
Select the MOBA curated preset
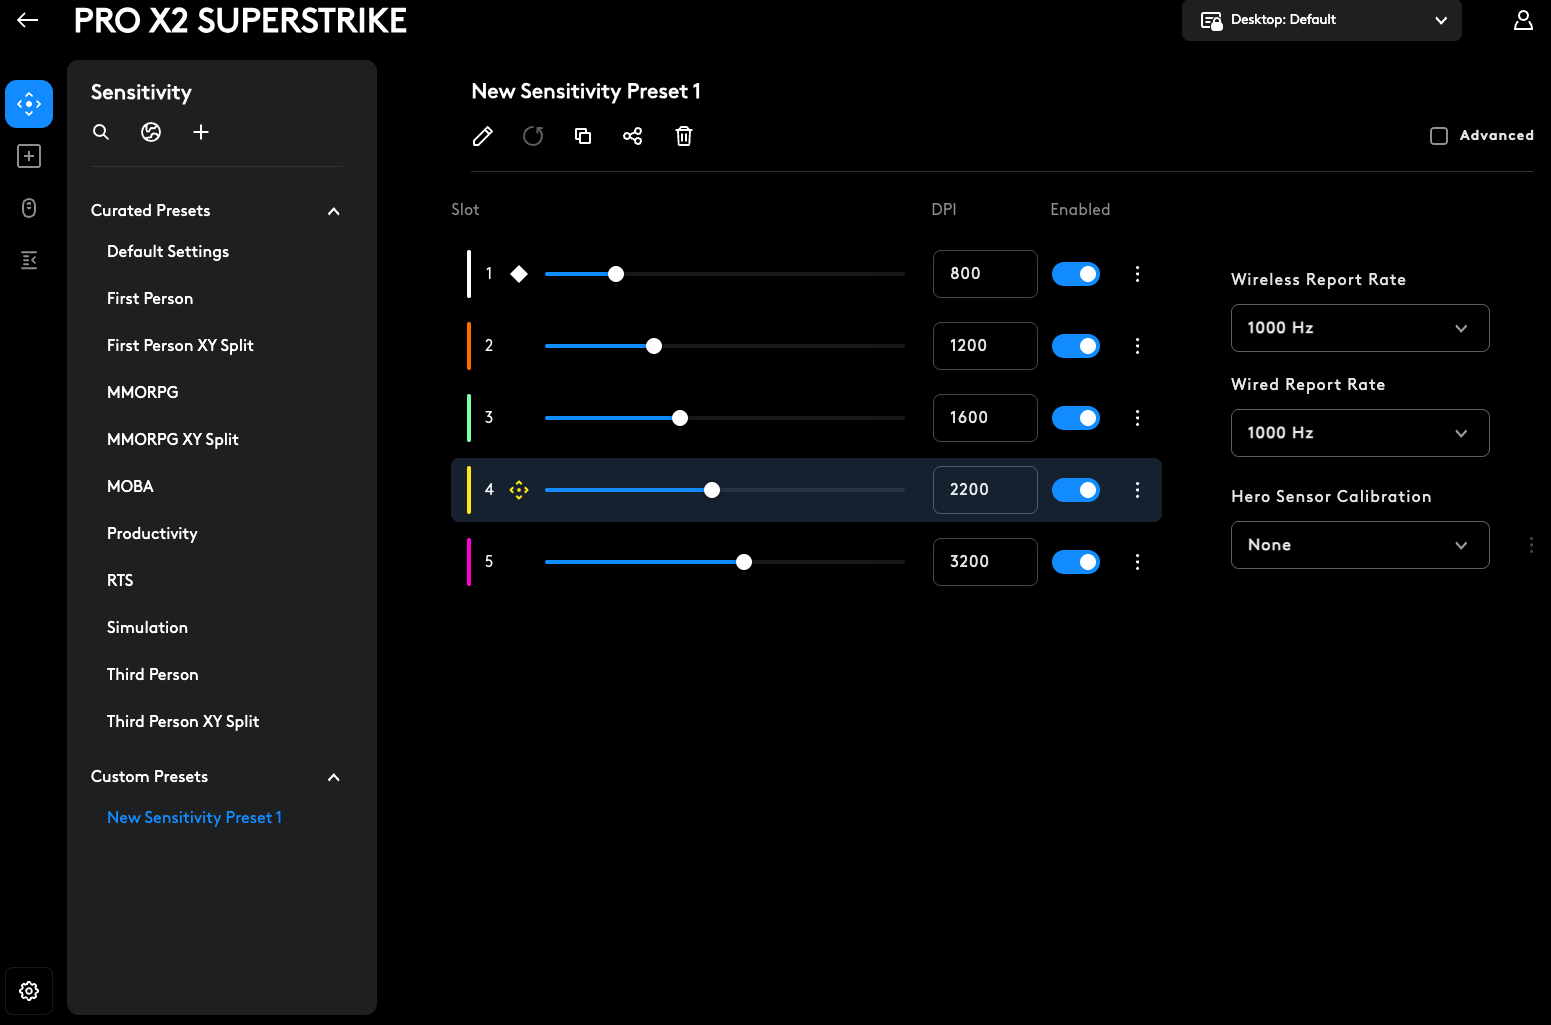point(130,486)
